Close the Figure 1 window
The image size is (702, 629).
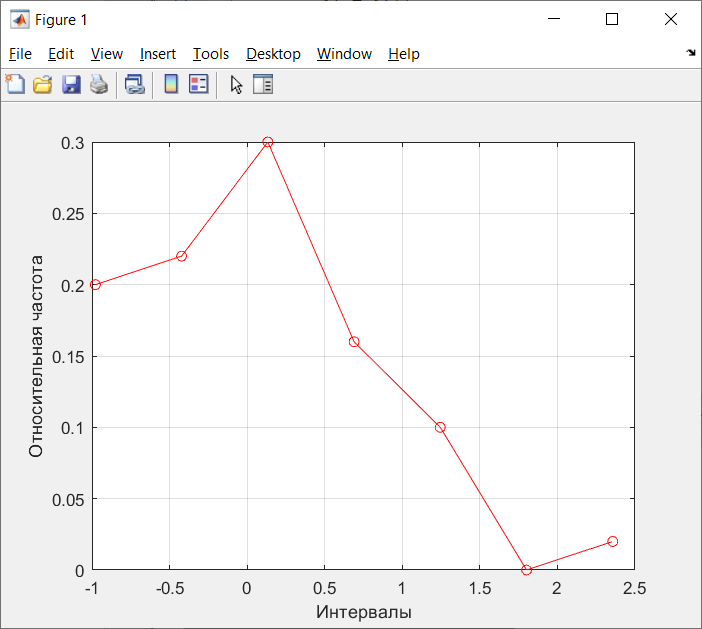pyautogui.click(x=671, y=19)
